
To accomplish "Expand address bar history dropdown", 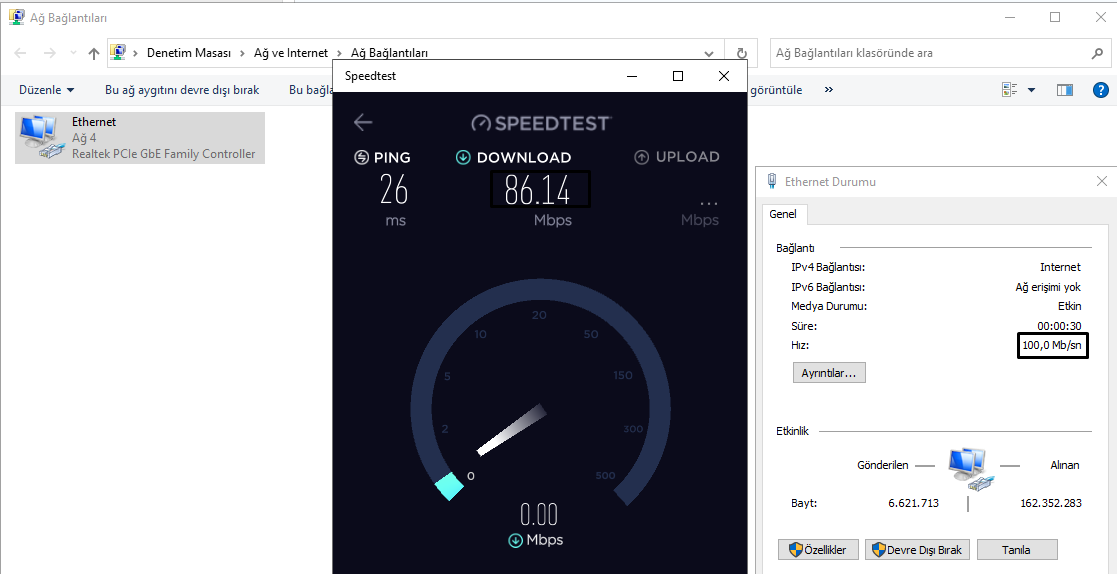I will point(709,53).
